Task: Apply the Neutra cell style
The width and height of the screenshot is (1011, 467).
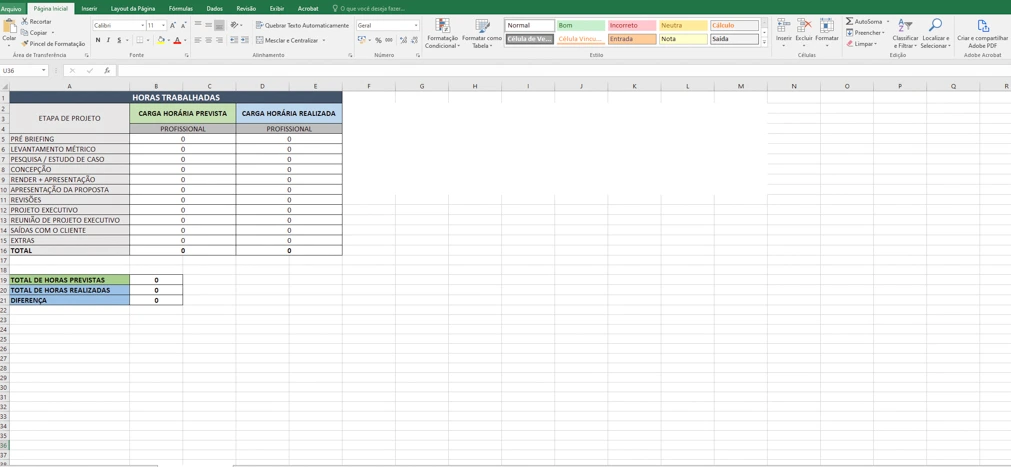Action: (x=683, y=25)
